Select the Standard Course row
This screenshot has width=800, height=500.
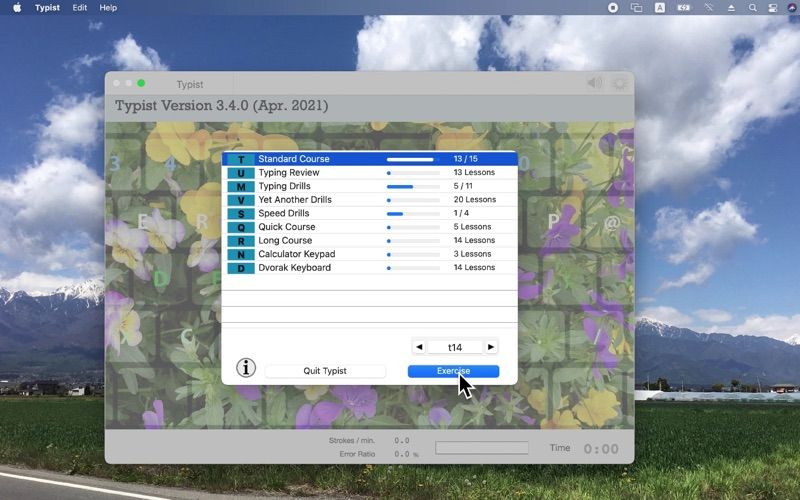pyautogui.click(x=369, y=159)
